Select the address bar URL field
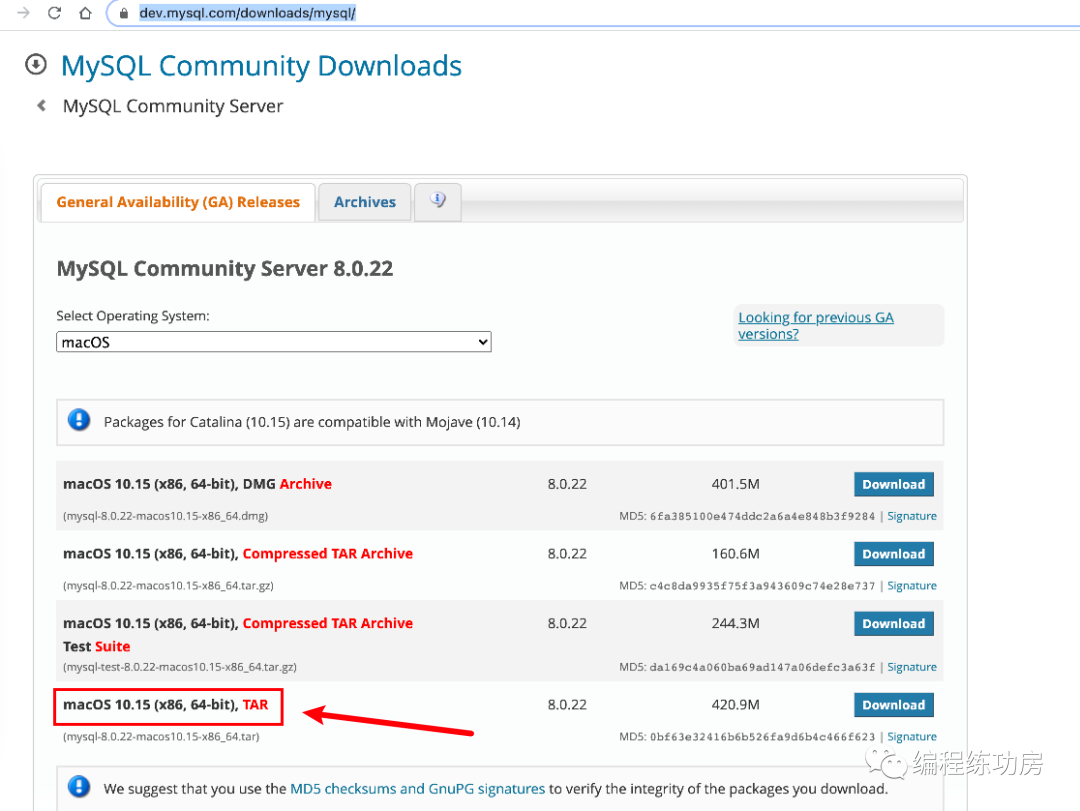Screen dimensions: 1080x811 (x=592, y=13)
